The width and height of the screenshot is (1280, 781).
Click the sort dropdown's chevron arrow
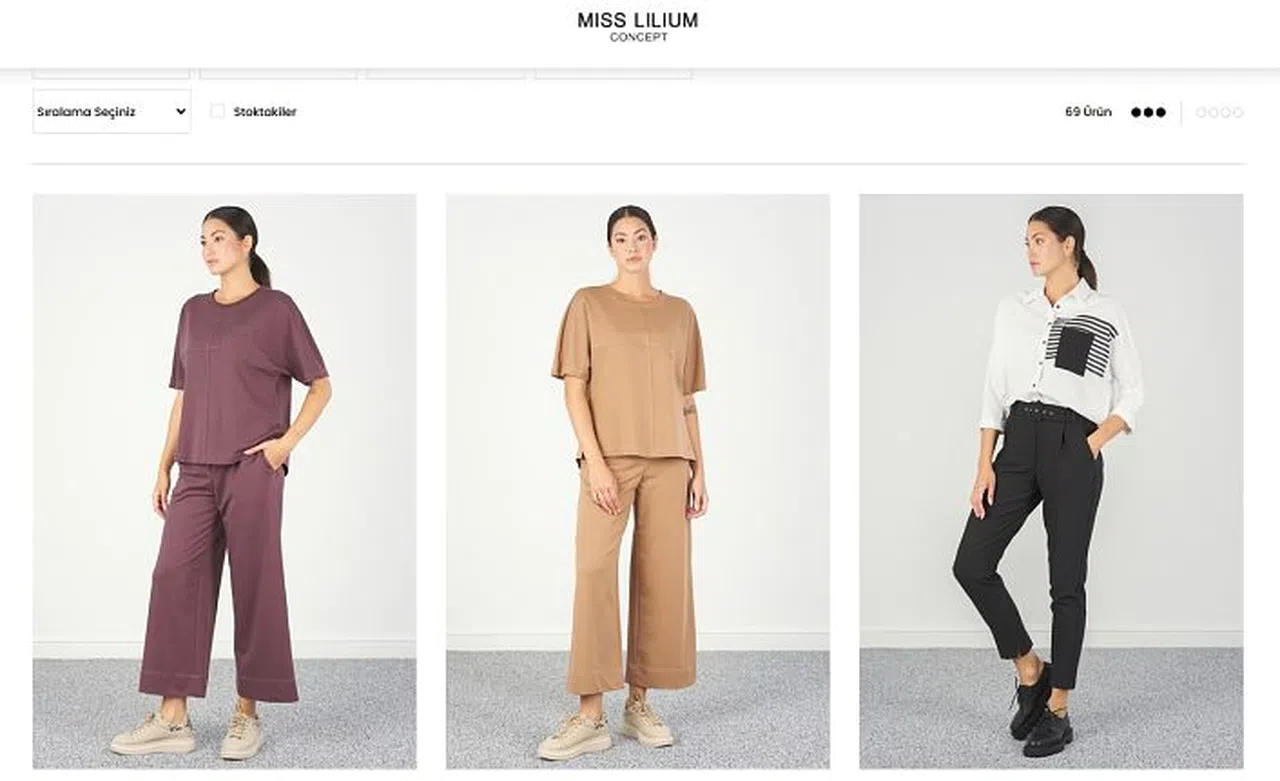180,112
